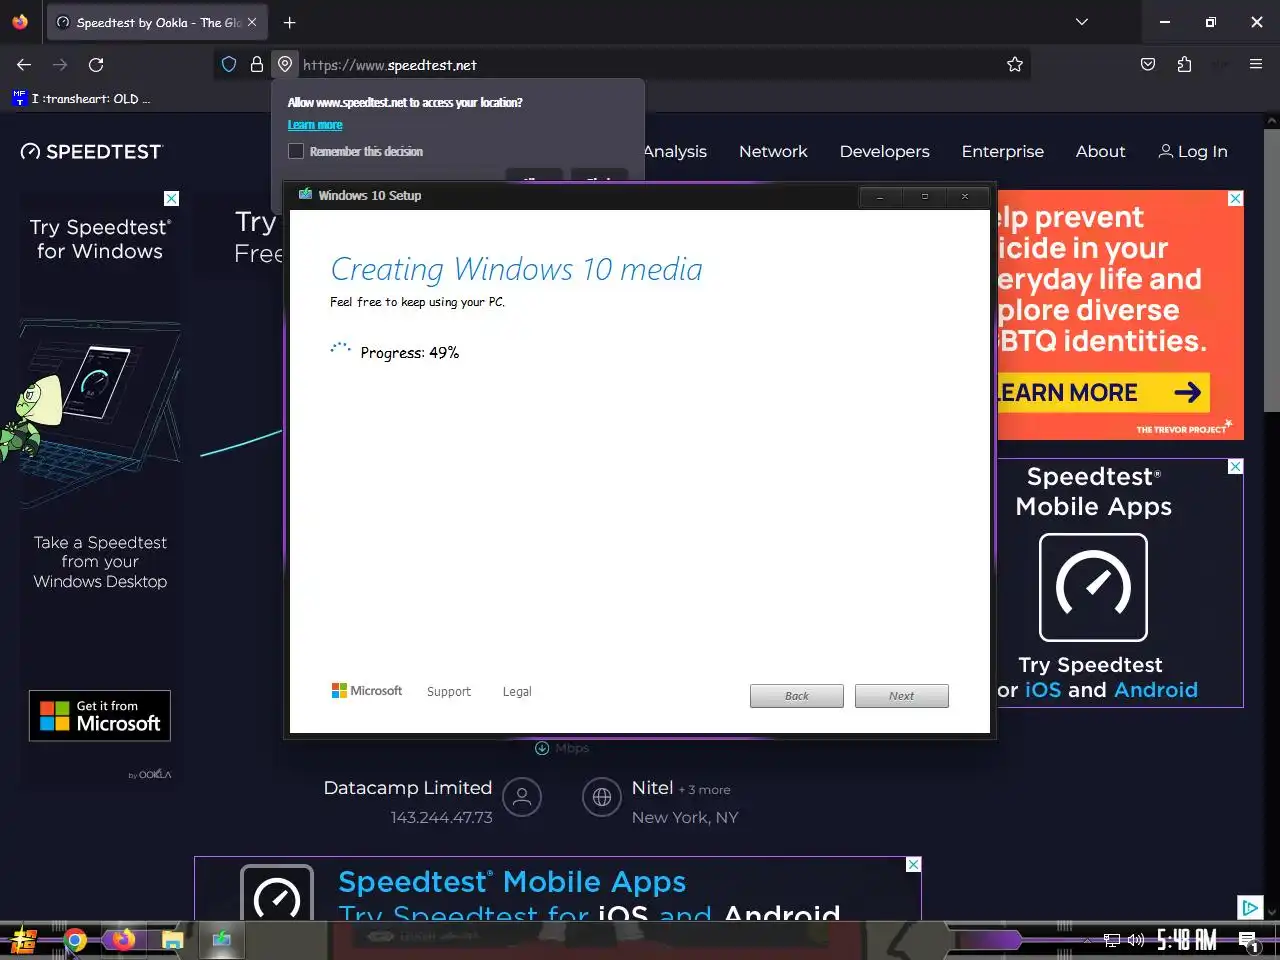Image resolution: width=1280 pixels, height=960 pixels.
Task: Switch to Firefox in taskbar
Action: coord(123,940)
